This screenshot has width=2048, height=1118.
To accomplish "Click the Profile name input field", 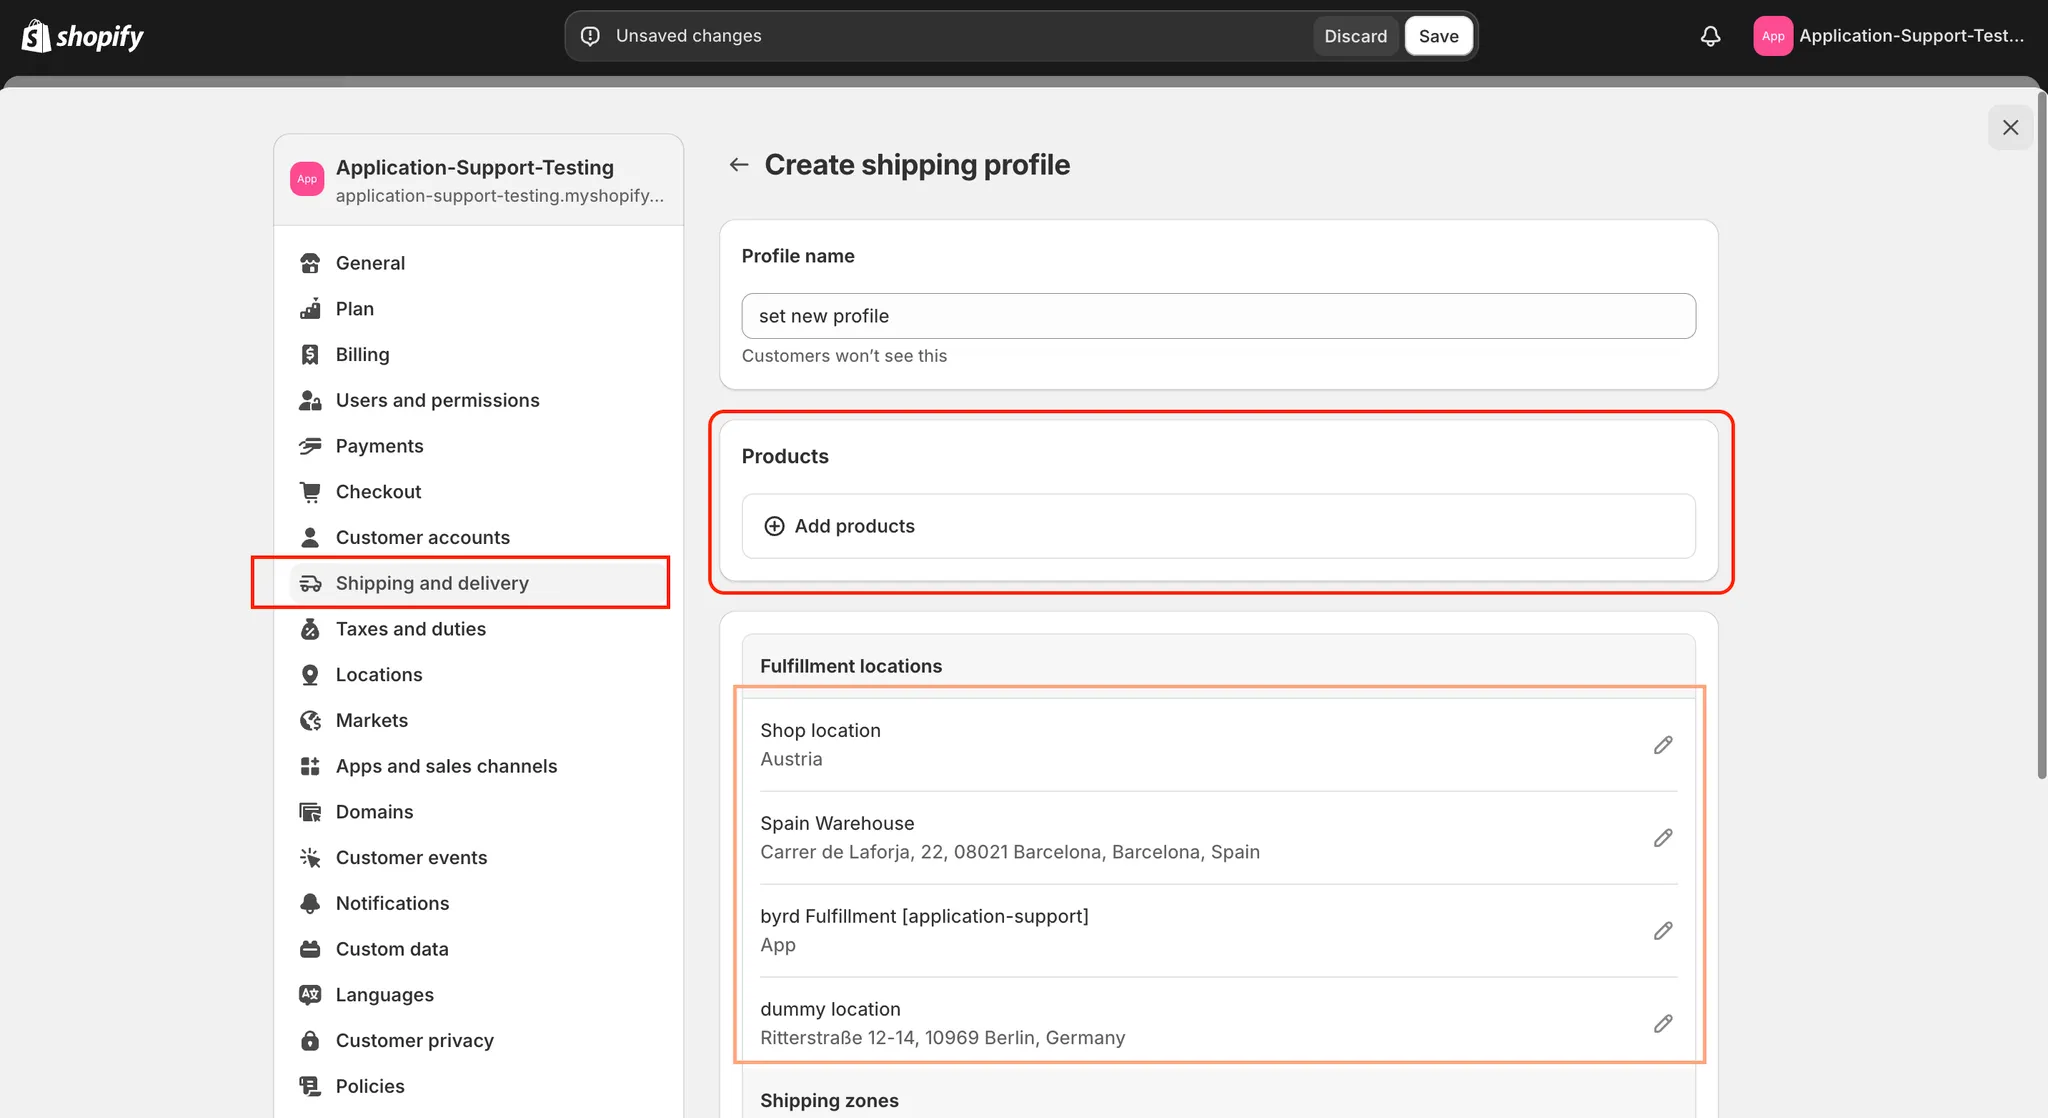I will pos(1218,316).
